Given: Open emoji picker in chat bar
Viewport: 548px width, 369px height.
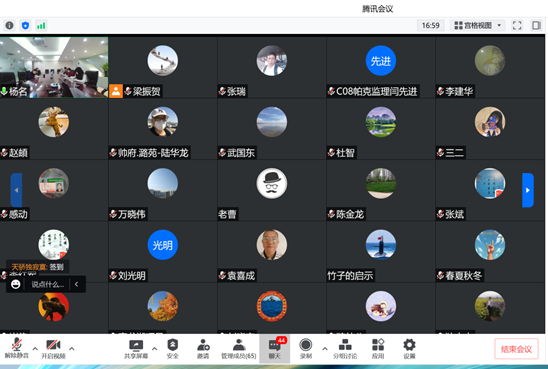Looking at the screenshot, I should point(15,284).
